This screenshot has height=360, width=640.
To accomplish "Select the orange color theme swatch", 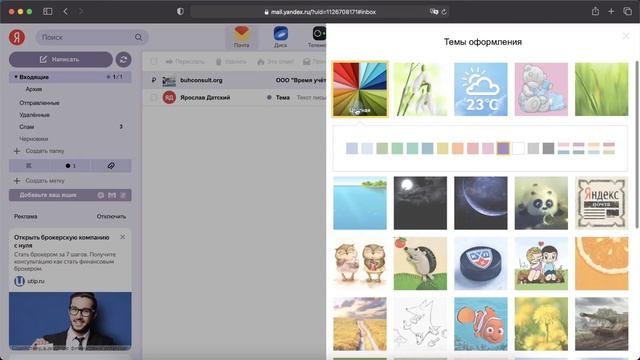I will (x=458, y=148).
